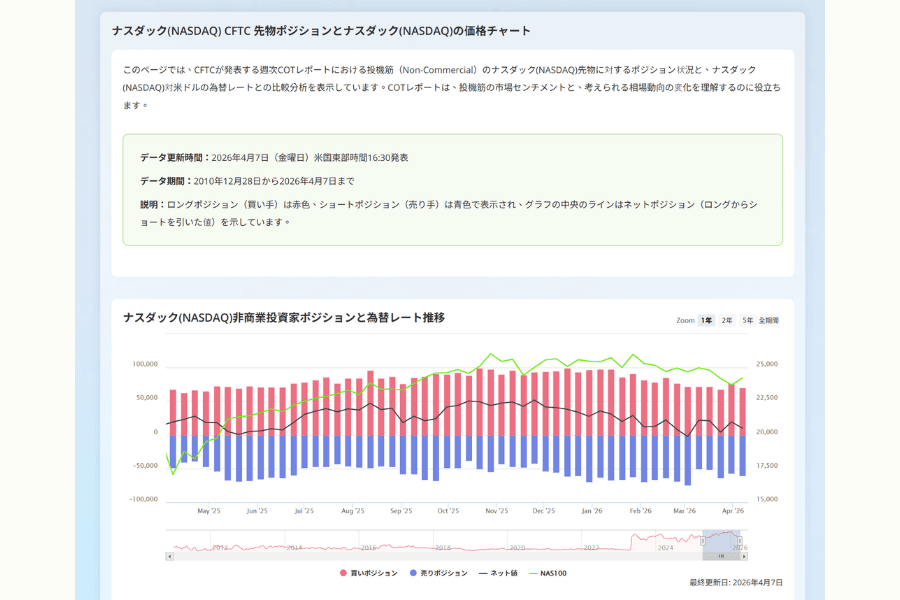
Task: Select the 1年 zoom range button
Action: (x=707, y=321)
